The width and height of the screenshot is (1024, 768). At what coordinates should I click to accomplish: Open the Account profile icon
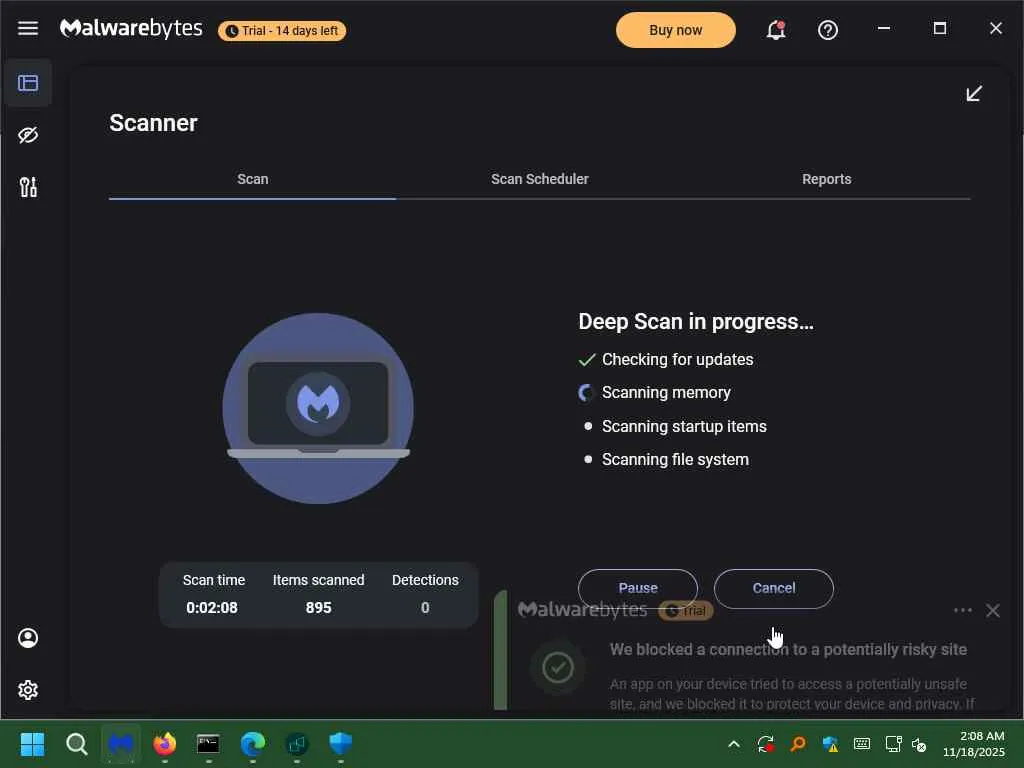tap(27, 638)
